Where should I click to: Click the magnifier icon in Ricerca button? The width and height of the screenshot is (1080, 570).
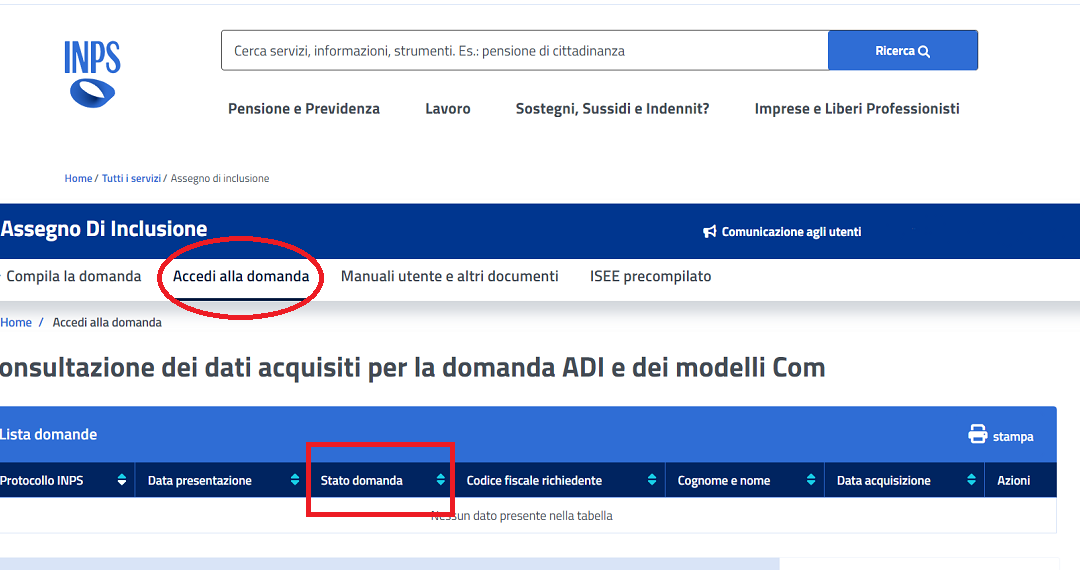point(924,52)
